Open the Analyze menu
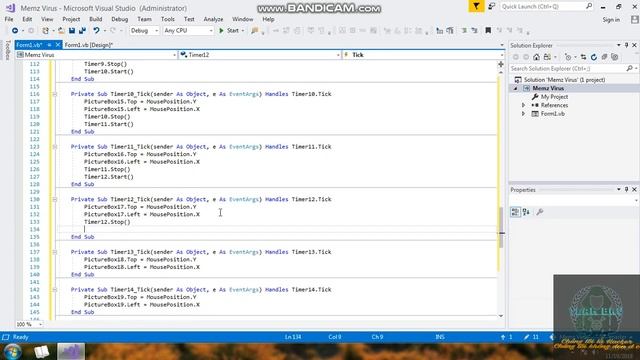The width and height of the screenshot is (640, 360). 213,19
